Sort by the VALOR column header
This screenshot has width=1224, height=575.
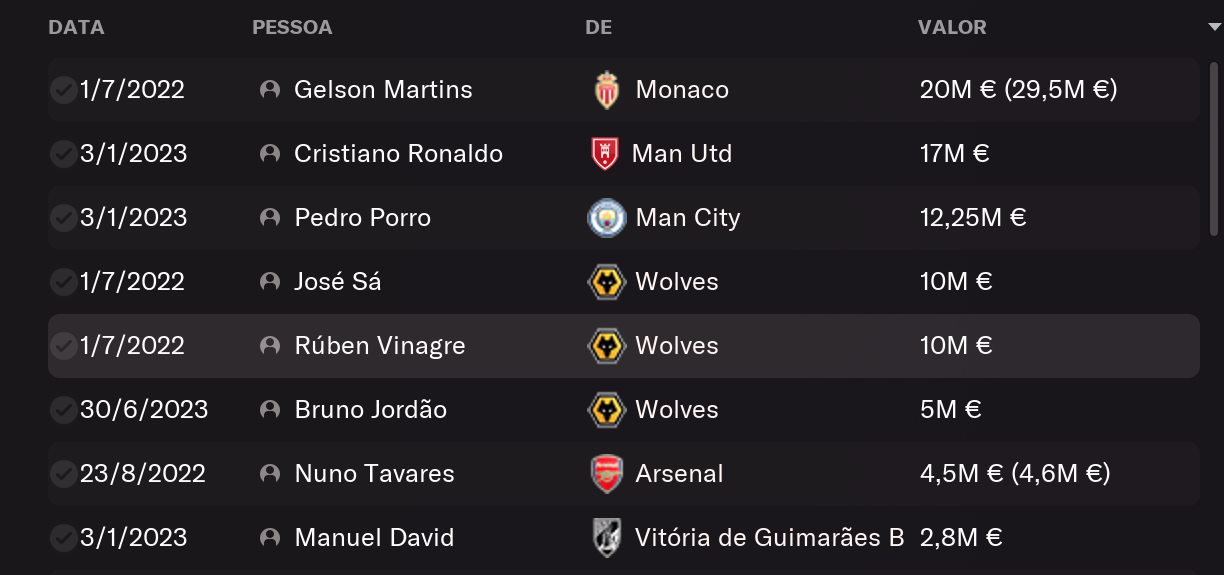[x=952, y=28]
